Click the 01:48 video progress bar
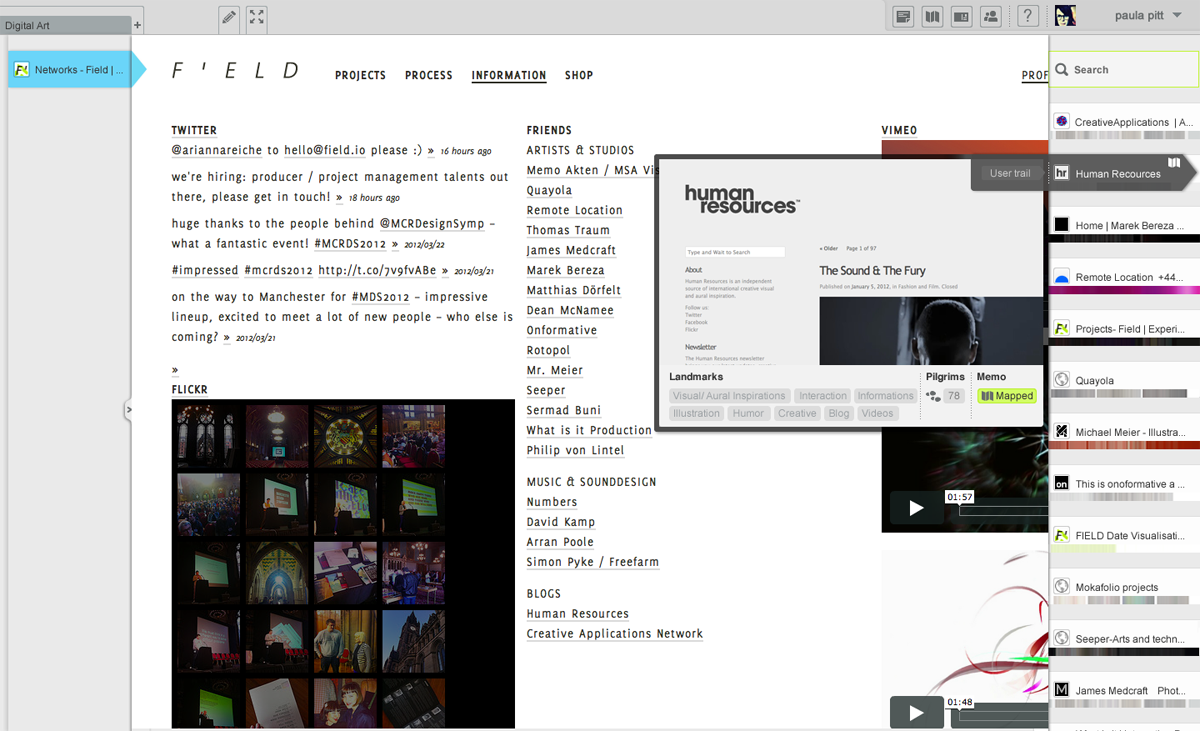Image resolution: width=1200 pixels, height=731 pixels. point(1003,714)
